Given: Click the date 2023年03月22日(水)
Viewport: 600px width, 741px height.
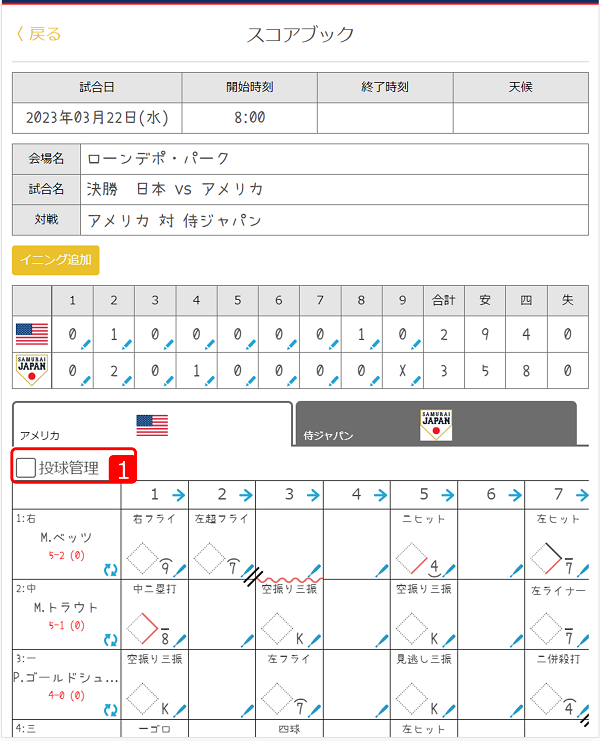Looking at the screenshot, I should click(x=97, y=118).
